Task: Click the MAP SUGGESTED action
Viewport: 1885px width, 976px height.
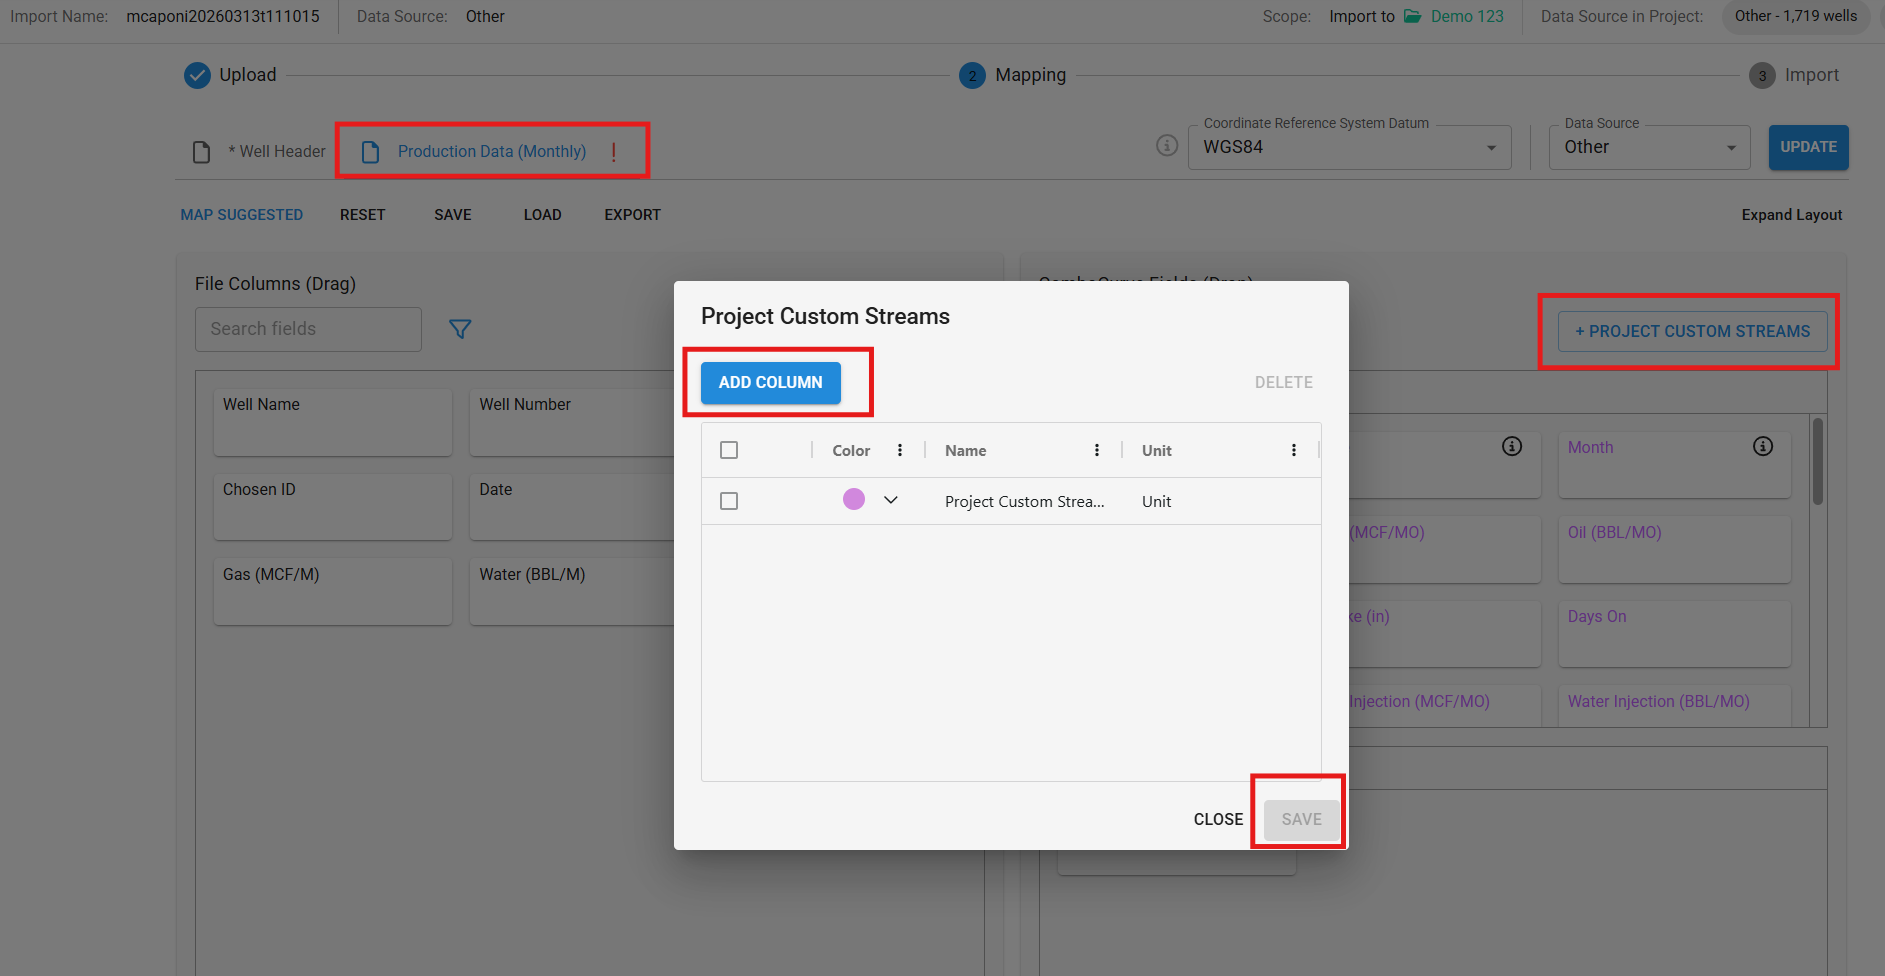Action: (241, 215)
